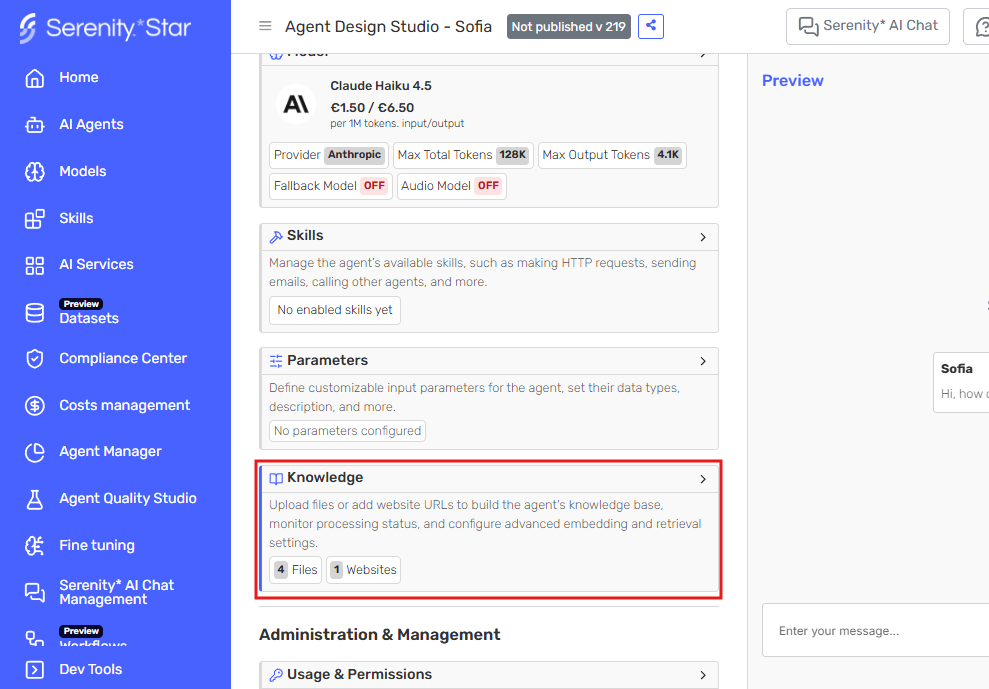Viewport: 989px width, 689px height.
Task: Click the Preview panel heading
Action: [792, 81]
